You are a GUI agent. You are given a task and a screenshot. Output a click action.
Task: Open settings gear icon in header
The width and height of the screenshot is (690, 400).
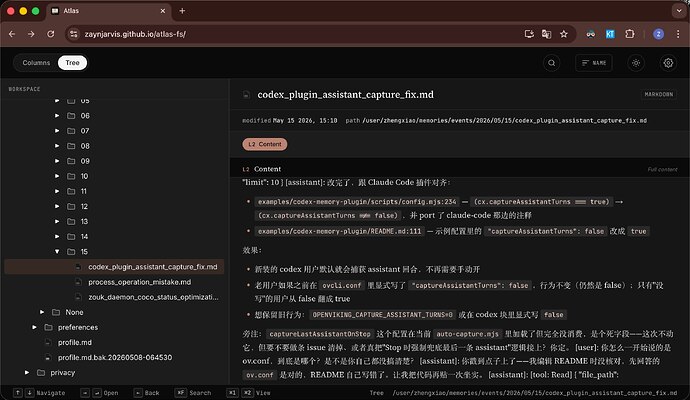668,63
